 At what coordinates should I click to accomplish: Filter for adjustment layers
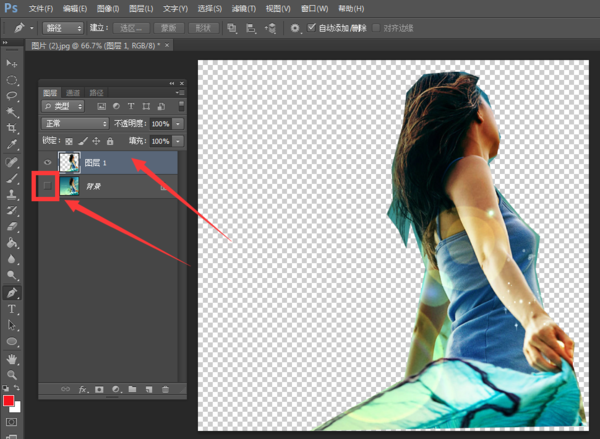pyautogui.click(x=116, y=106)
